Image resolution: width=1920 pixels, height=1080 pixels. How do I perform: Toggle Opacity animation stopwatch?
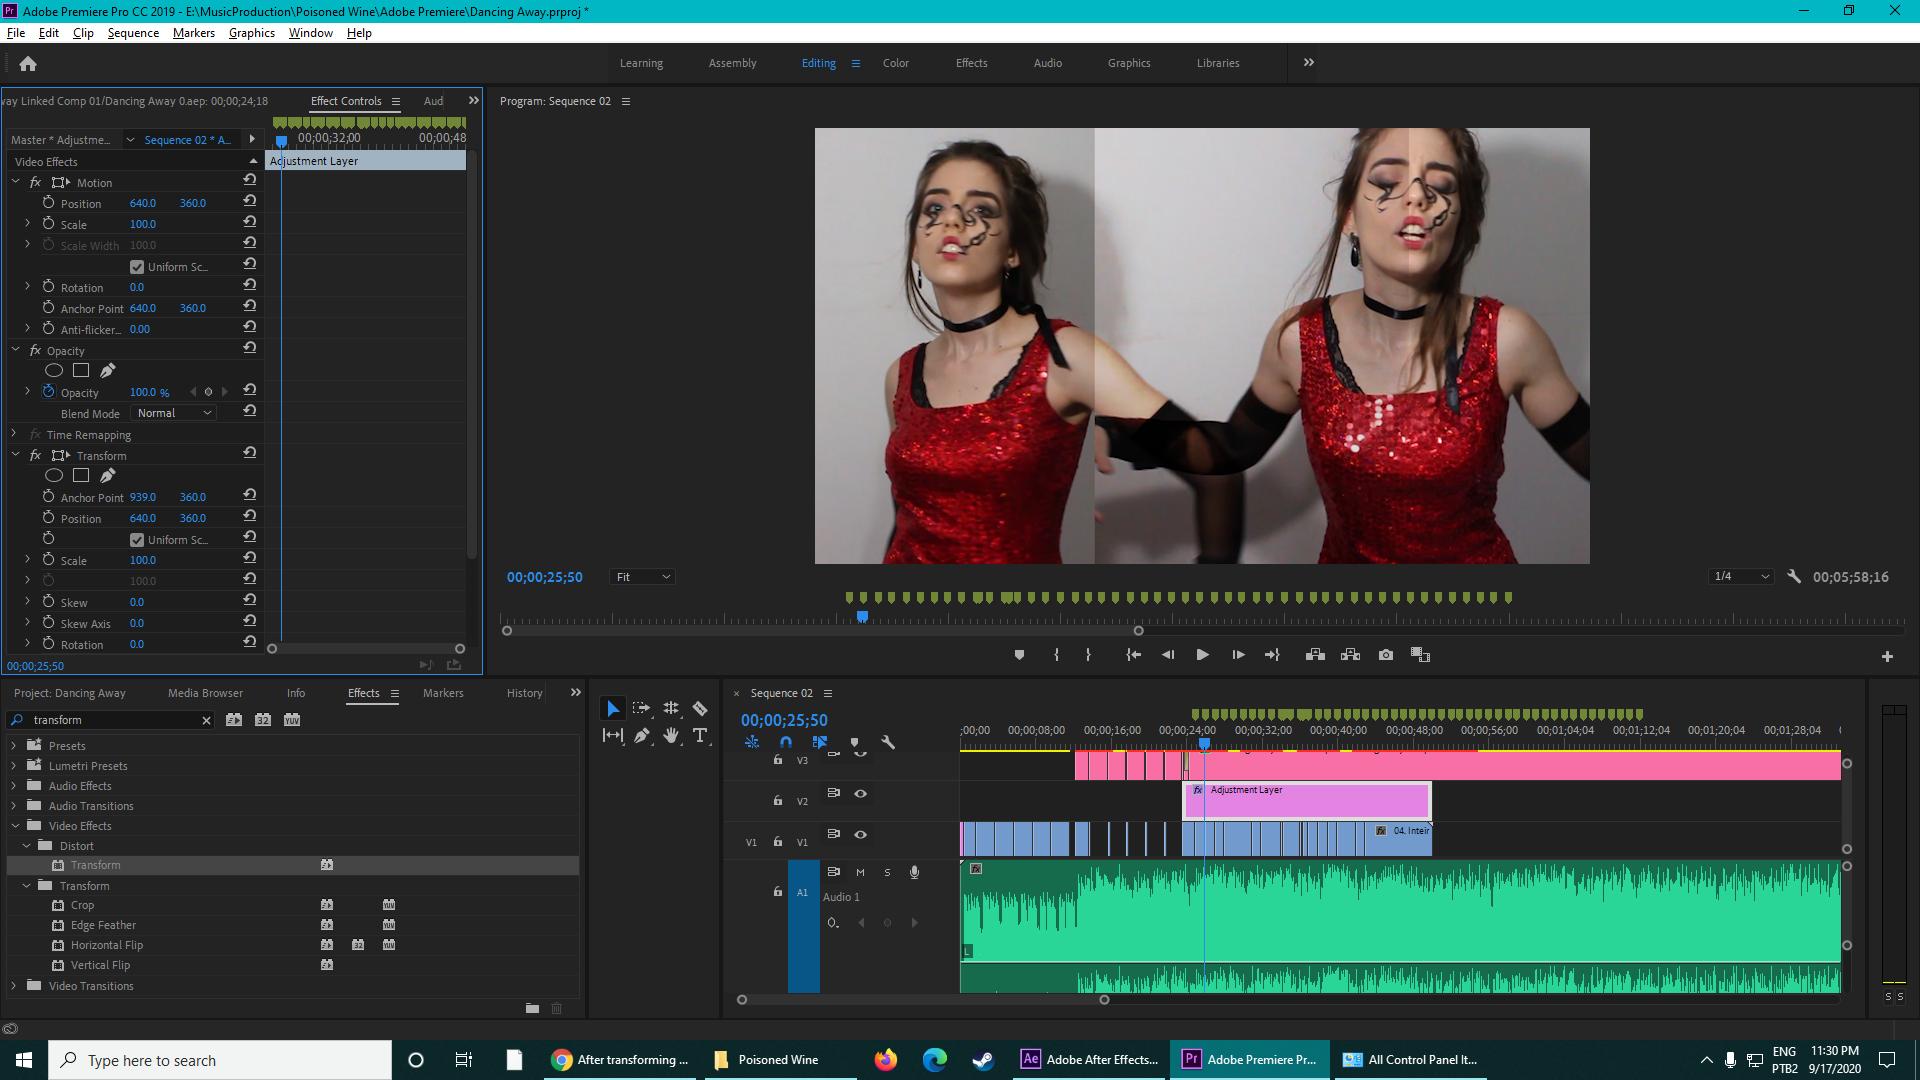click(48, 392)
